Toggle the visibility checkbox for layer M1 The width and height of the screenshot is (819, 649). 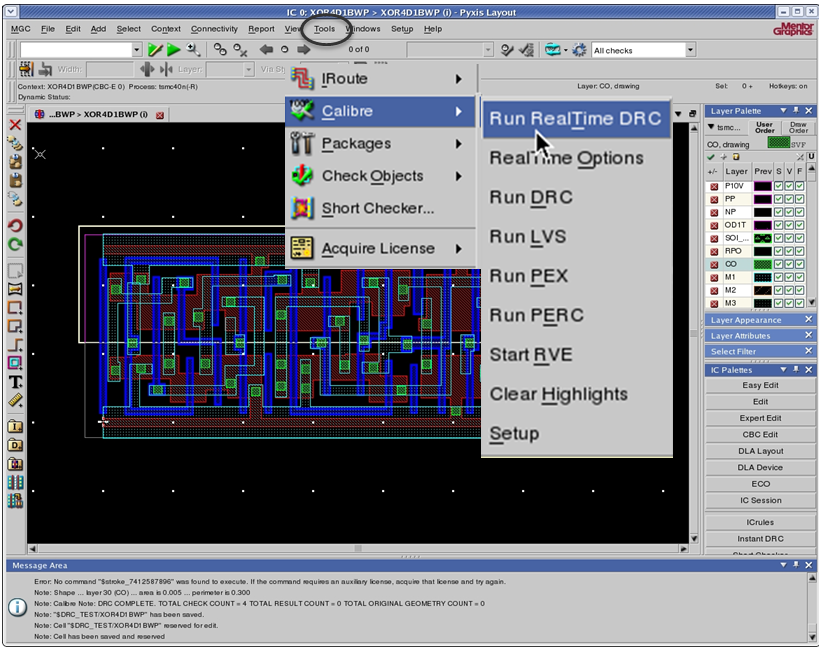pos(790,277)
